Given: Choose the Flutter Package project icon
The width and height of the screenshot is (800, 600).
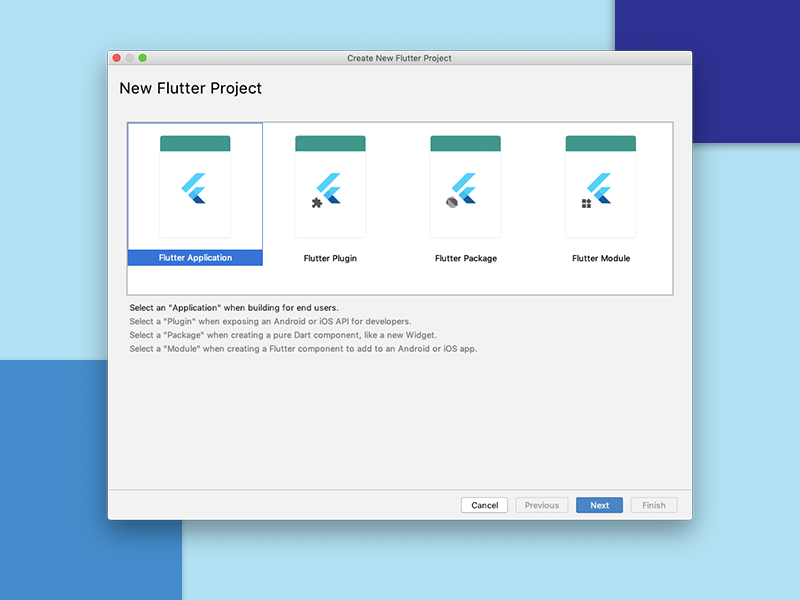Looking at the screenshot, I should [x=465, y=186].
